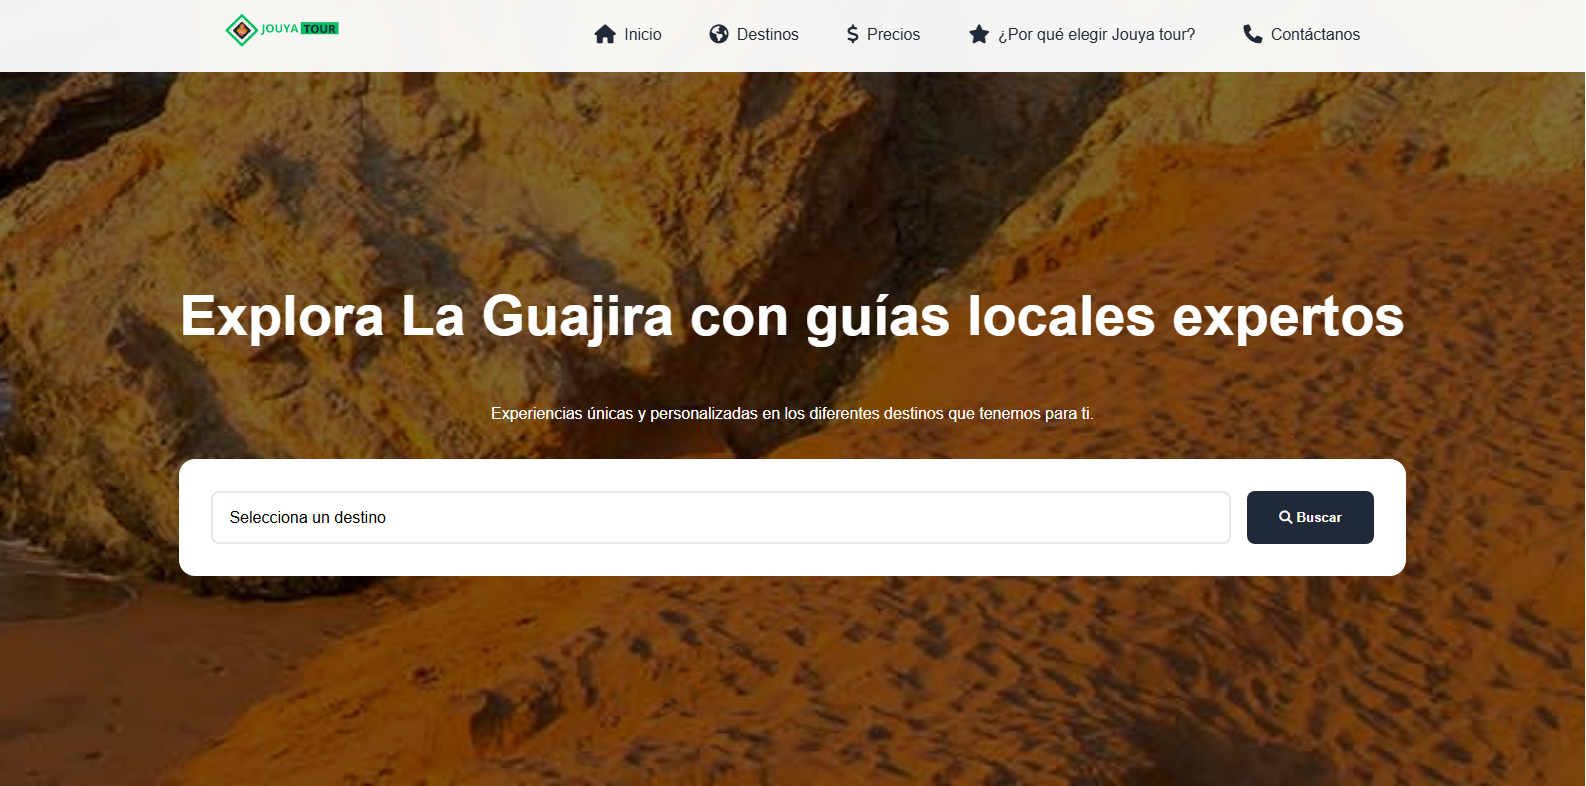This screenshot has height=786, width=1586.
Task: Click the star icon in the navbar
Action: coord(979,34)
